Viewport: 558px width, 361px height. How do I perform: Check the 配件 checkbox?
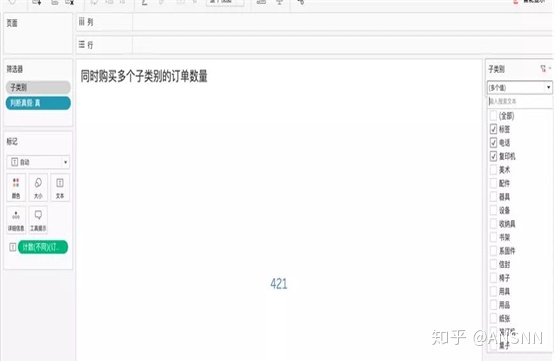tap(493, 183)
